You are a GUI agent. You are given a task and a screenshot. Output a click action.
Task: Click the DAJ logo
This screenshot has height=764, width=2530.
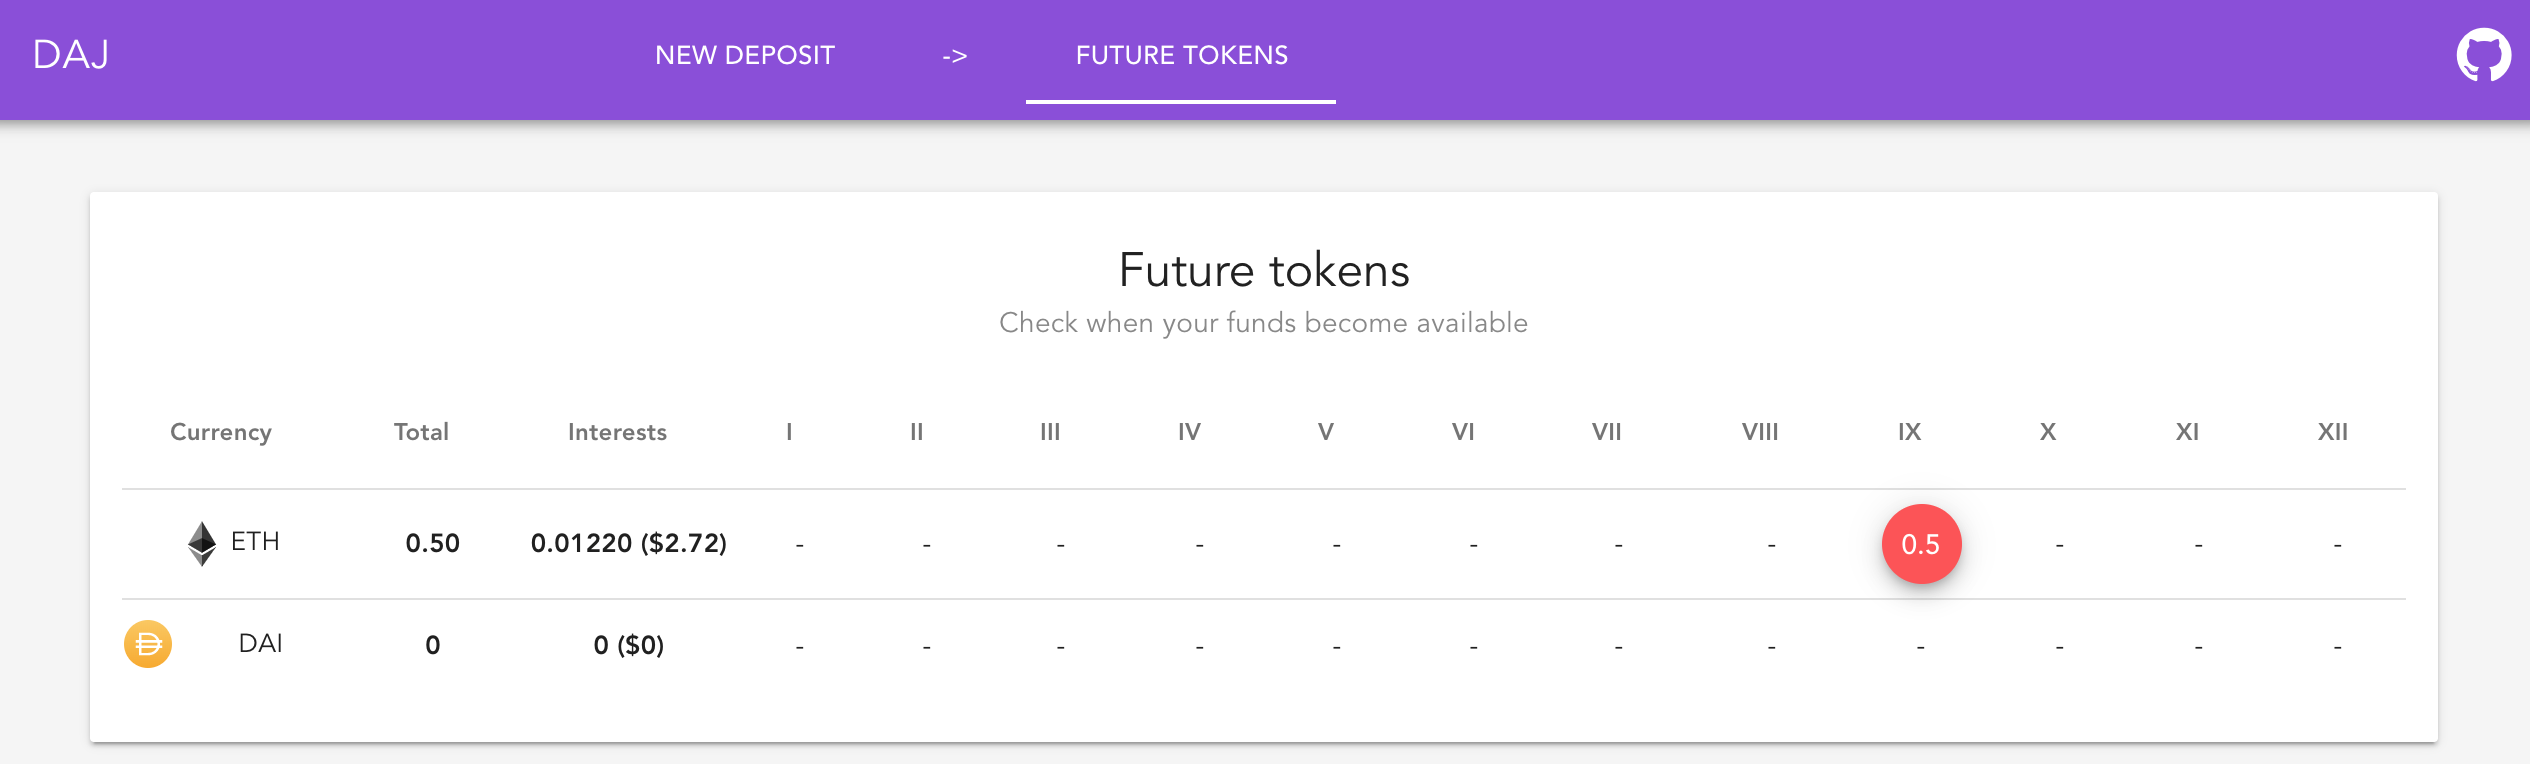(71, 55)
